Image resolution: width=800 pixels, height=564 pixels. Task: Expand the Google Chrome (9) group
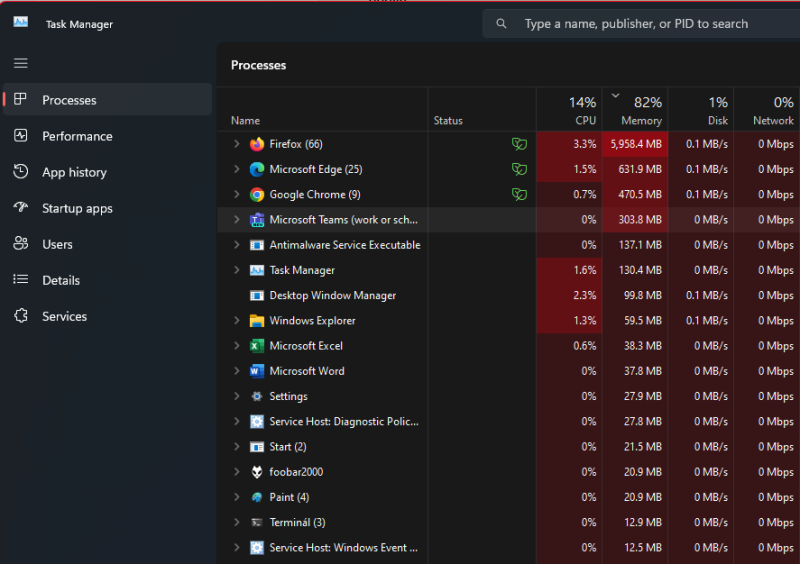pyautogui.click(x=236, y=194)
